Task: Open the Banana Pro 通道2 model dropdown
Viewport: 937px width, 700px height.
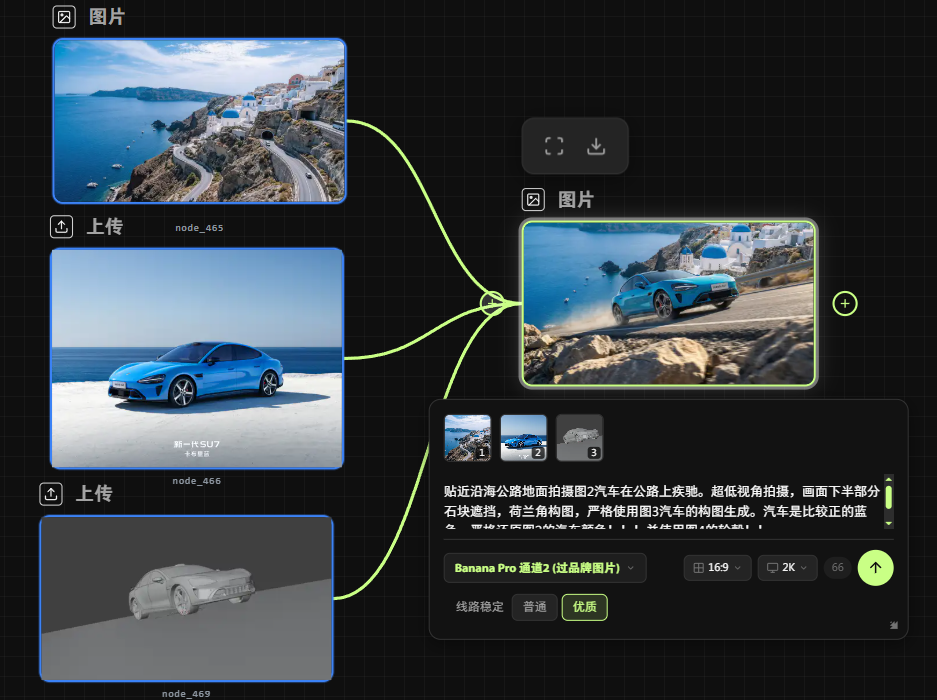Action: pyautogui.click(x=545, y=568)
